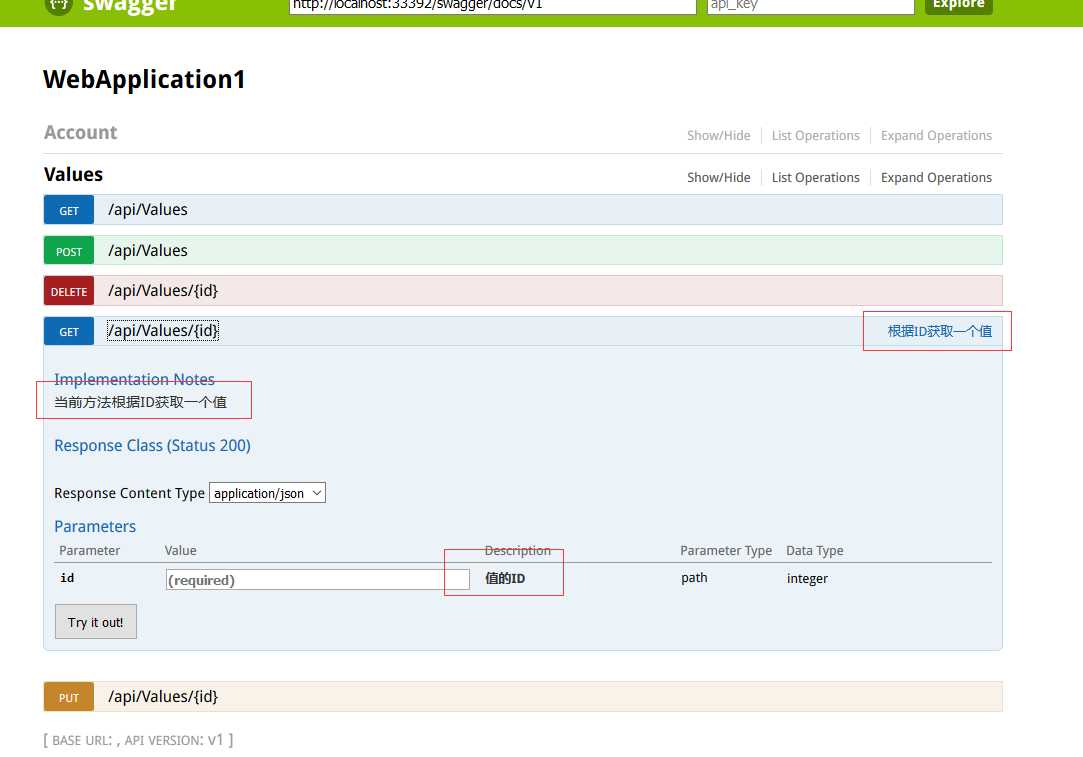Collapse the Values section heading
1083x757 pixels.
(73, 174)
